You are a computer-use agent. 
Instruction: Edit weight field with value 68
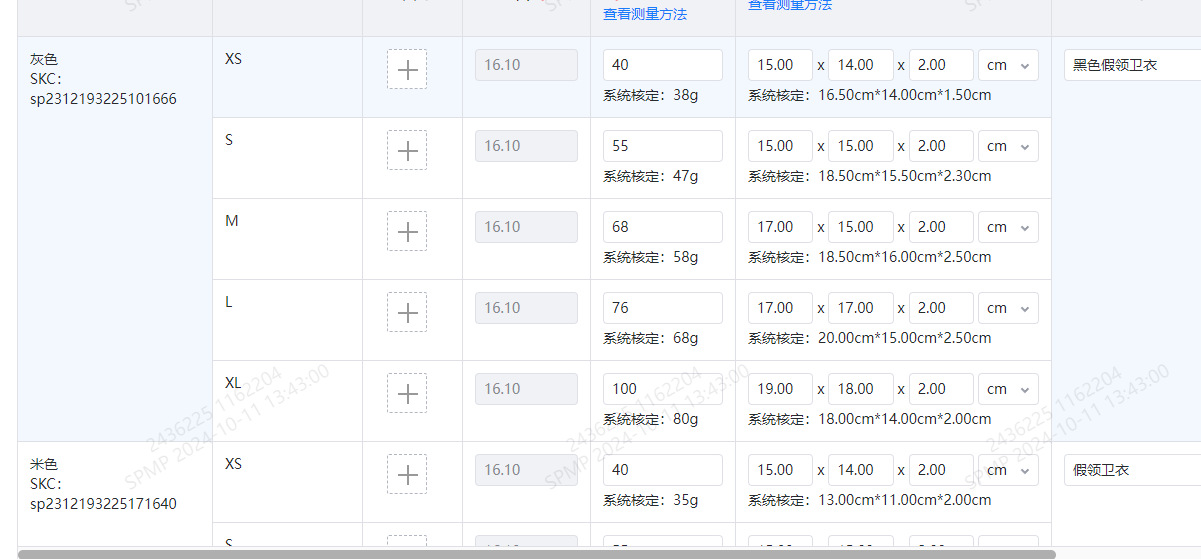[x=663, y=227]
